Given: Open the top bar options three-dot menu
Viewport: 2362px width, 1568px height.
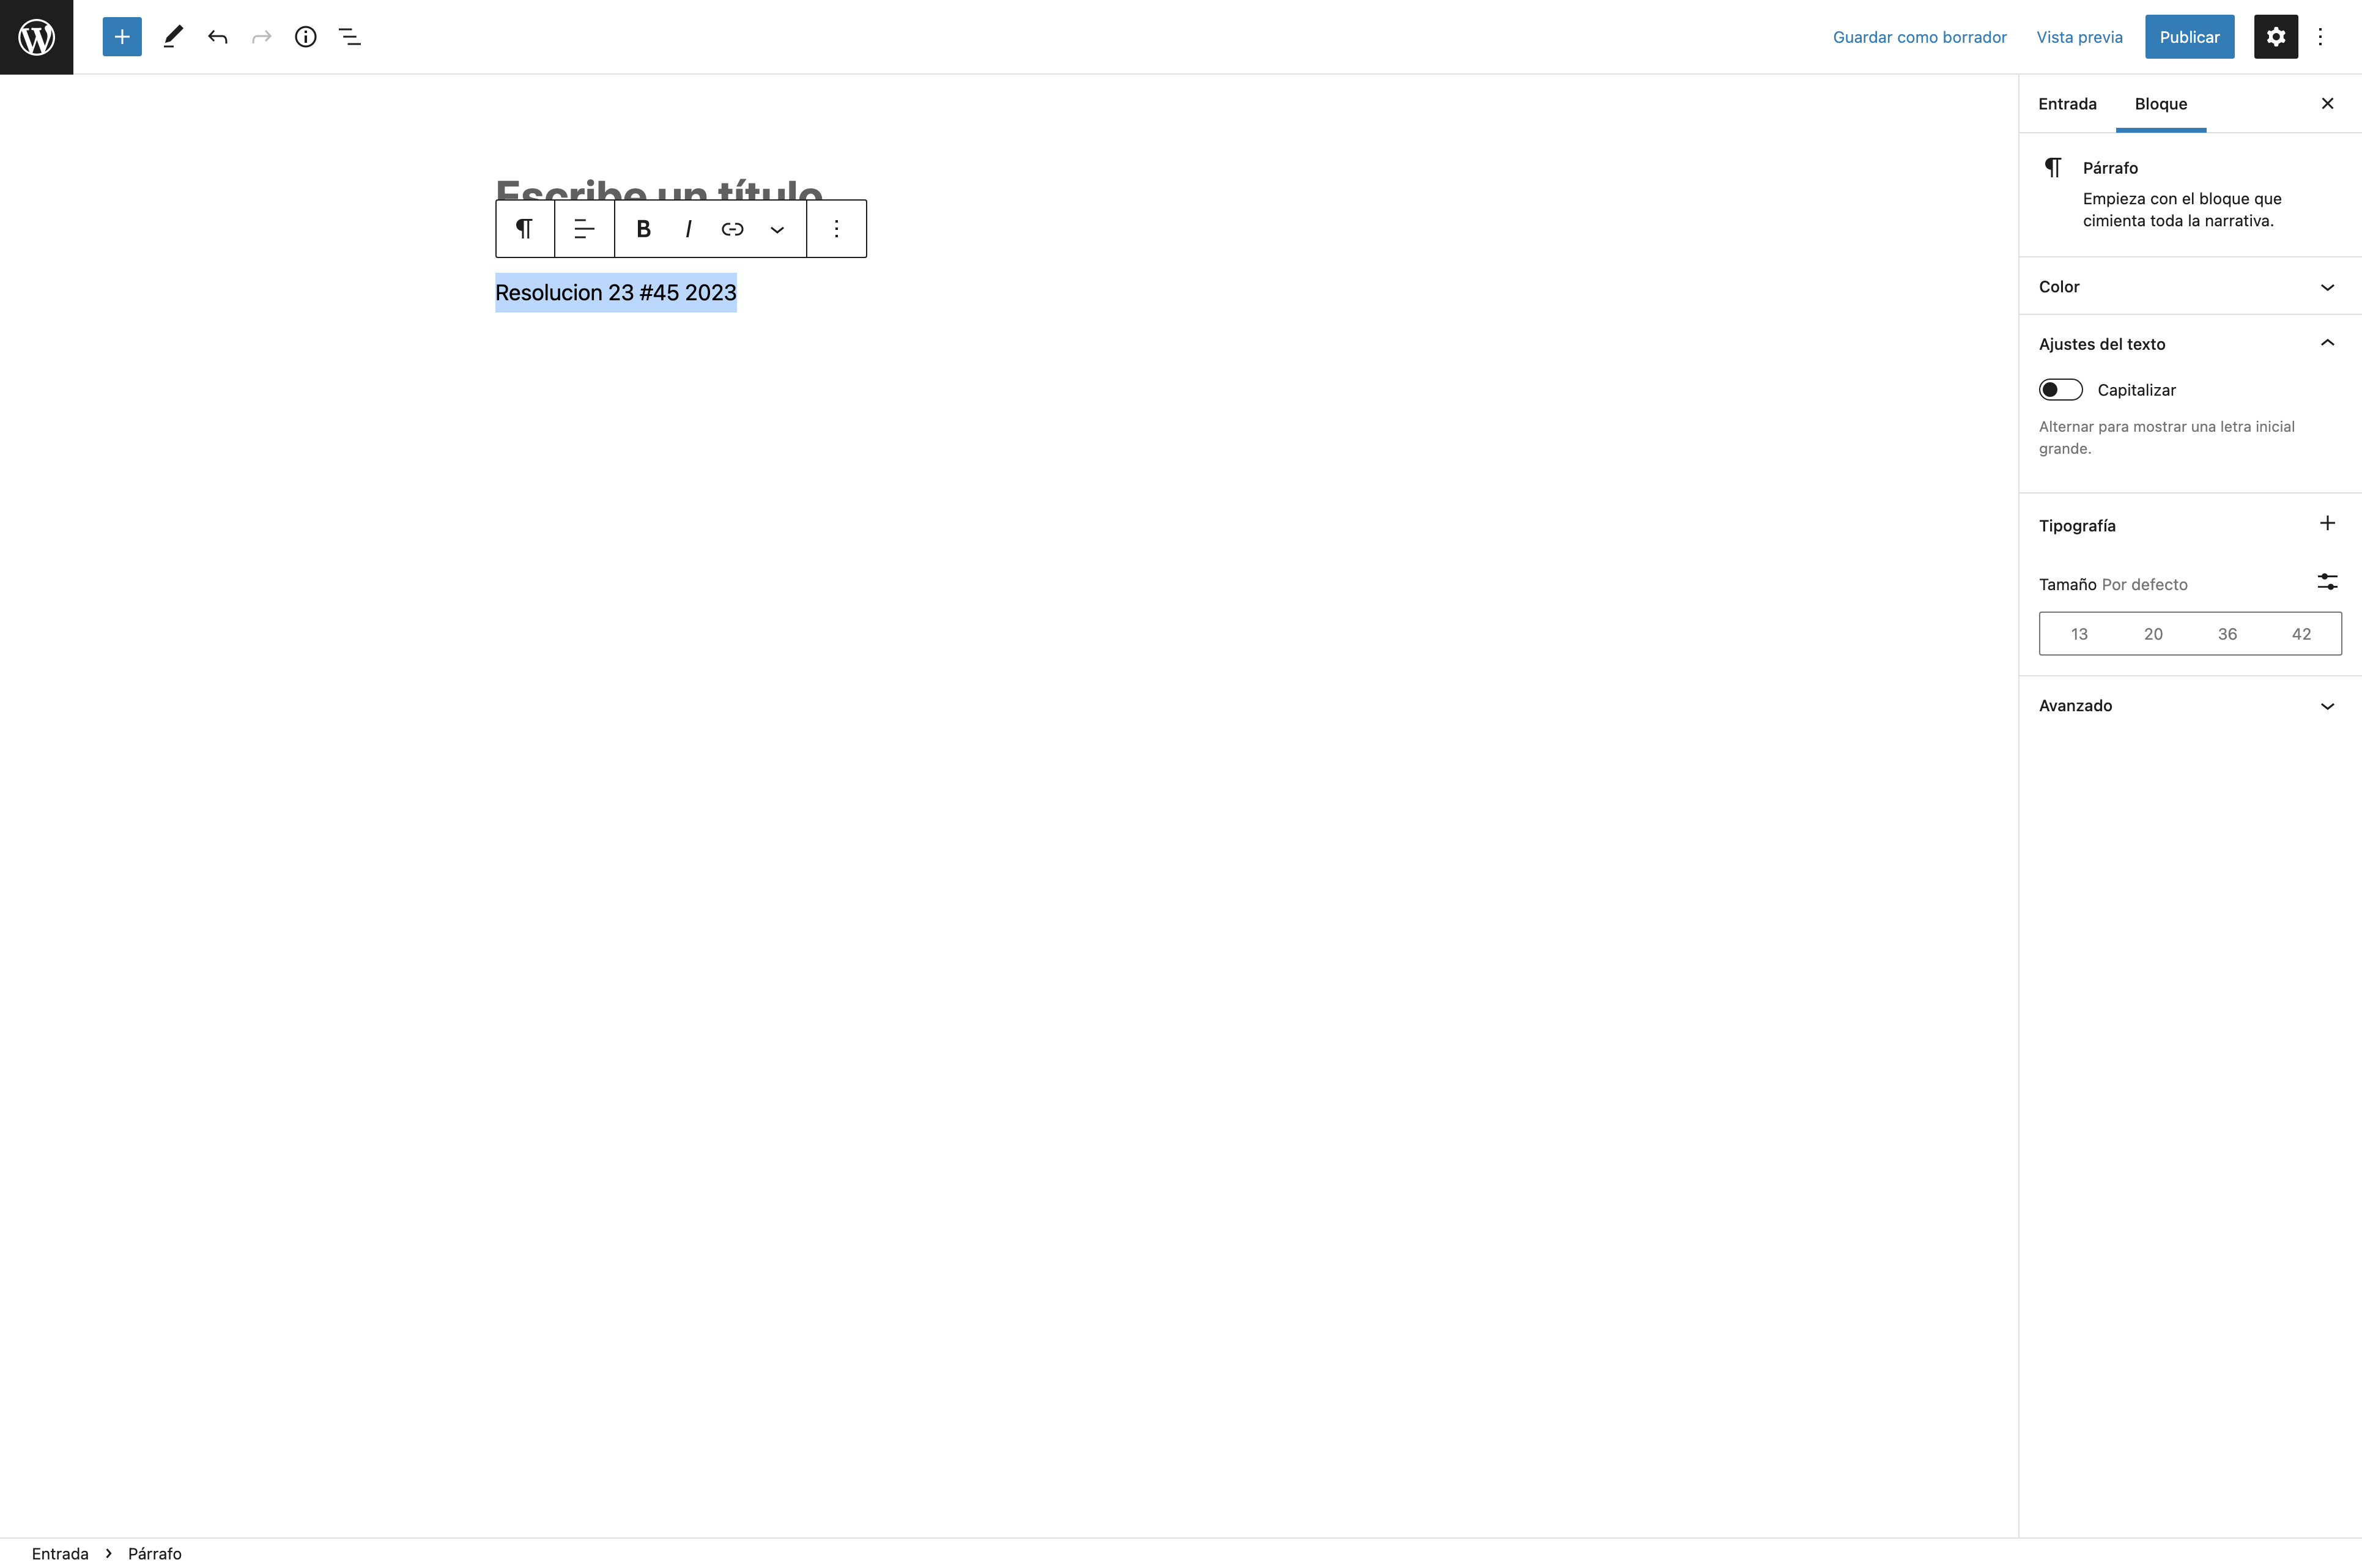Looking at the screenshot, I should pyautogui.click(x=2320, y=37).
